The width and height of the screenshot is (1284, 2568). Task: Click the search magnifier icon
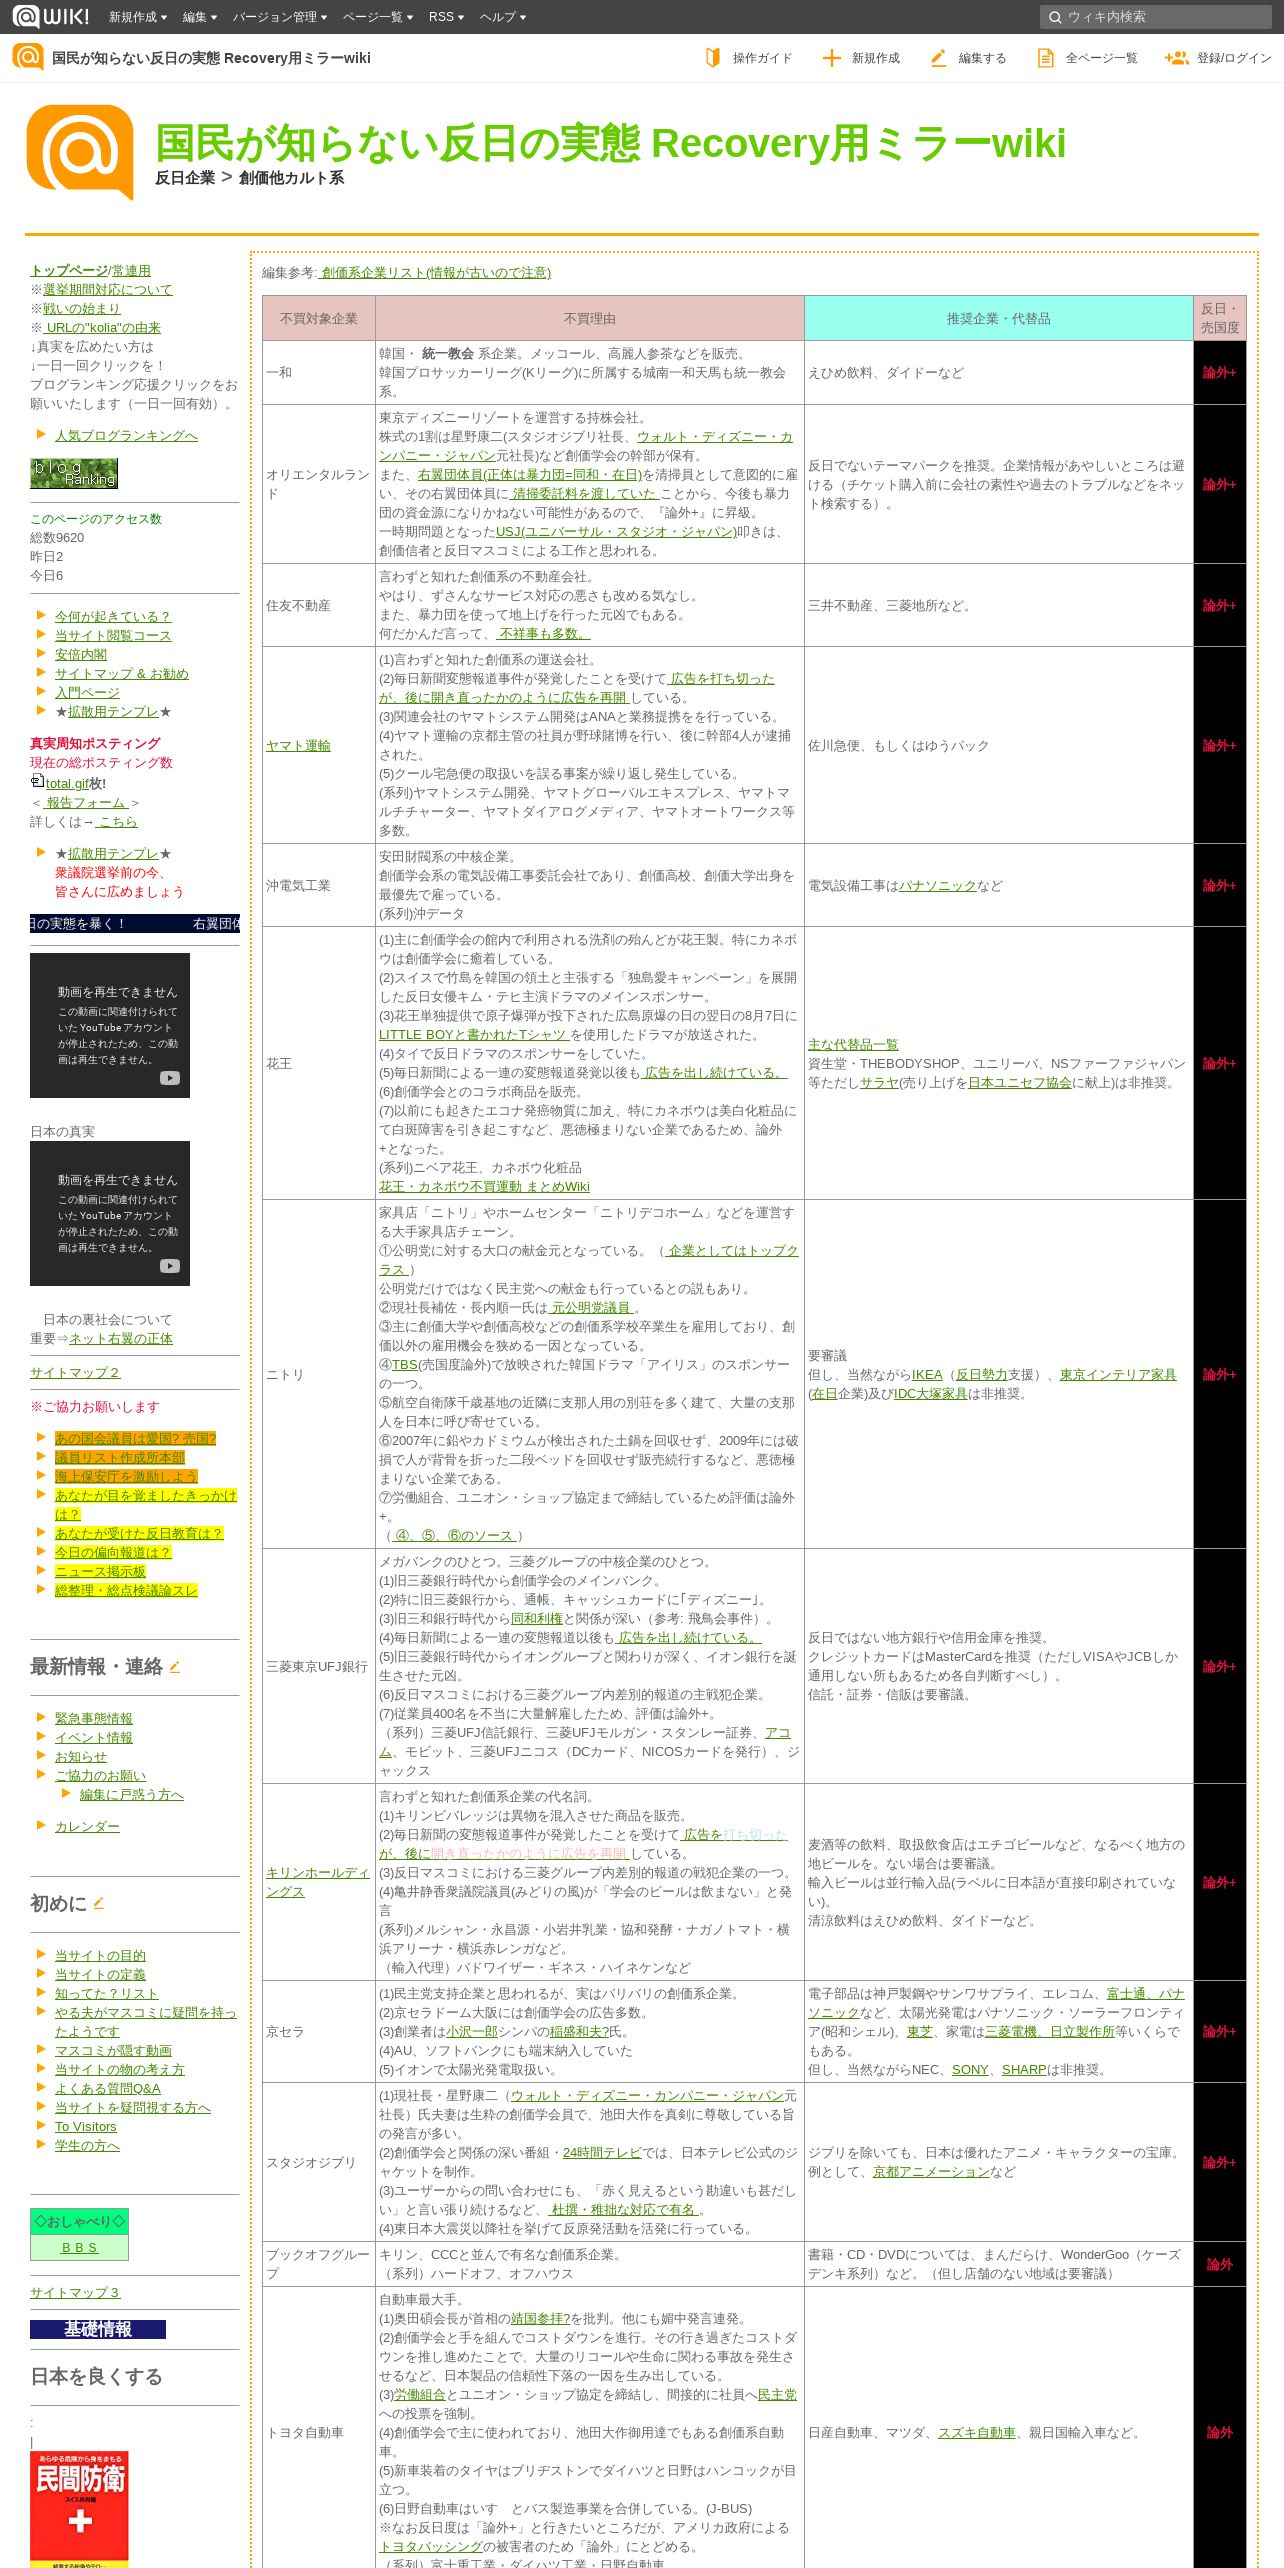click(1054, 17)
